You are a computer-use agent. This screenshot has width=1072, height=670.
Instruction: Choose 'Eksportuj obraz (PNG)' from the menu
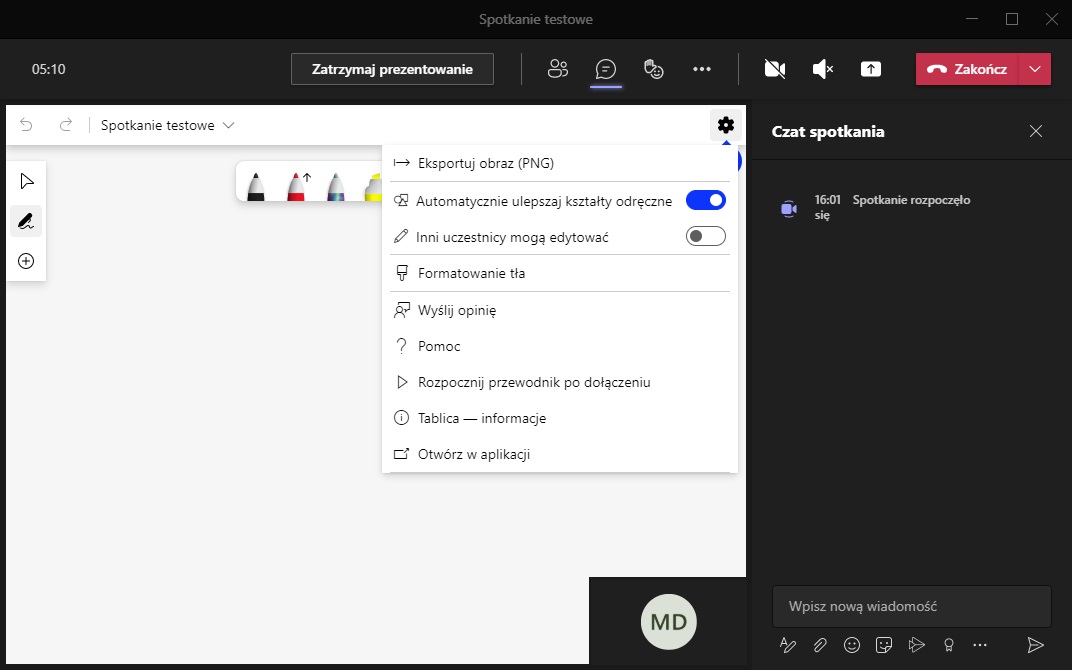point(485,163)
